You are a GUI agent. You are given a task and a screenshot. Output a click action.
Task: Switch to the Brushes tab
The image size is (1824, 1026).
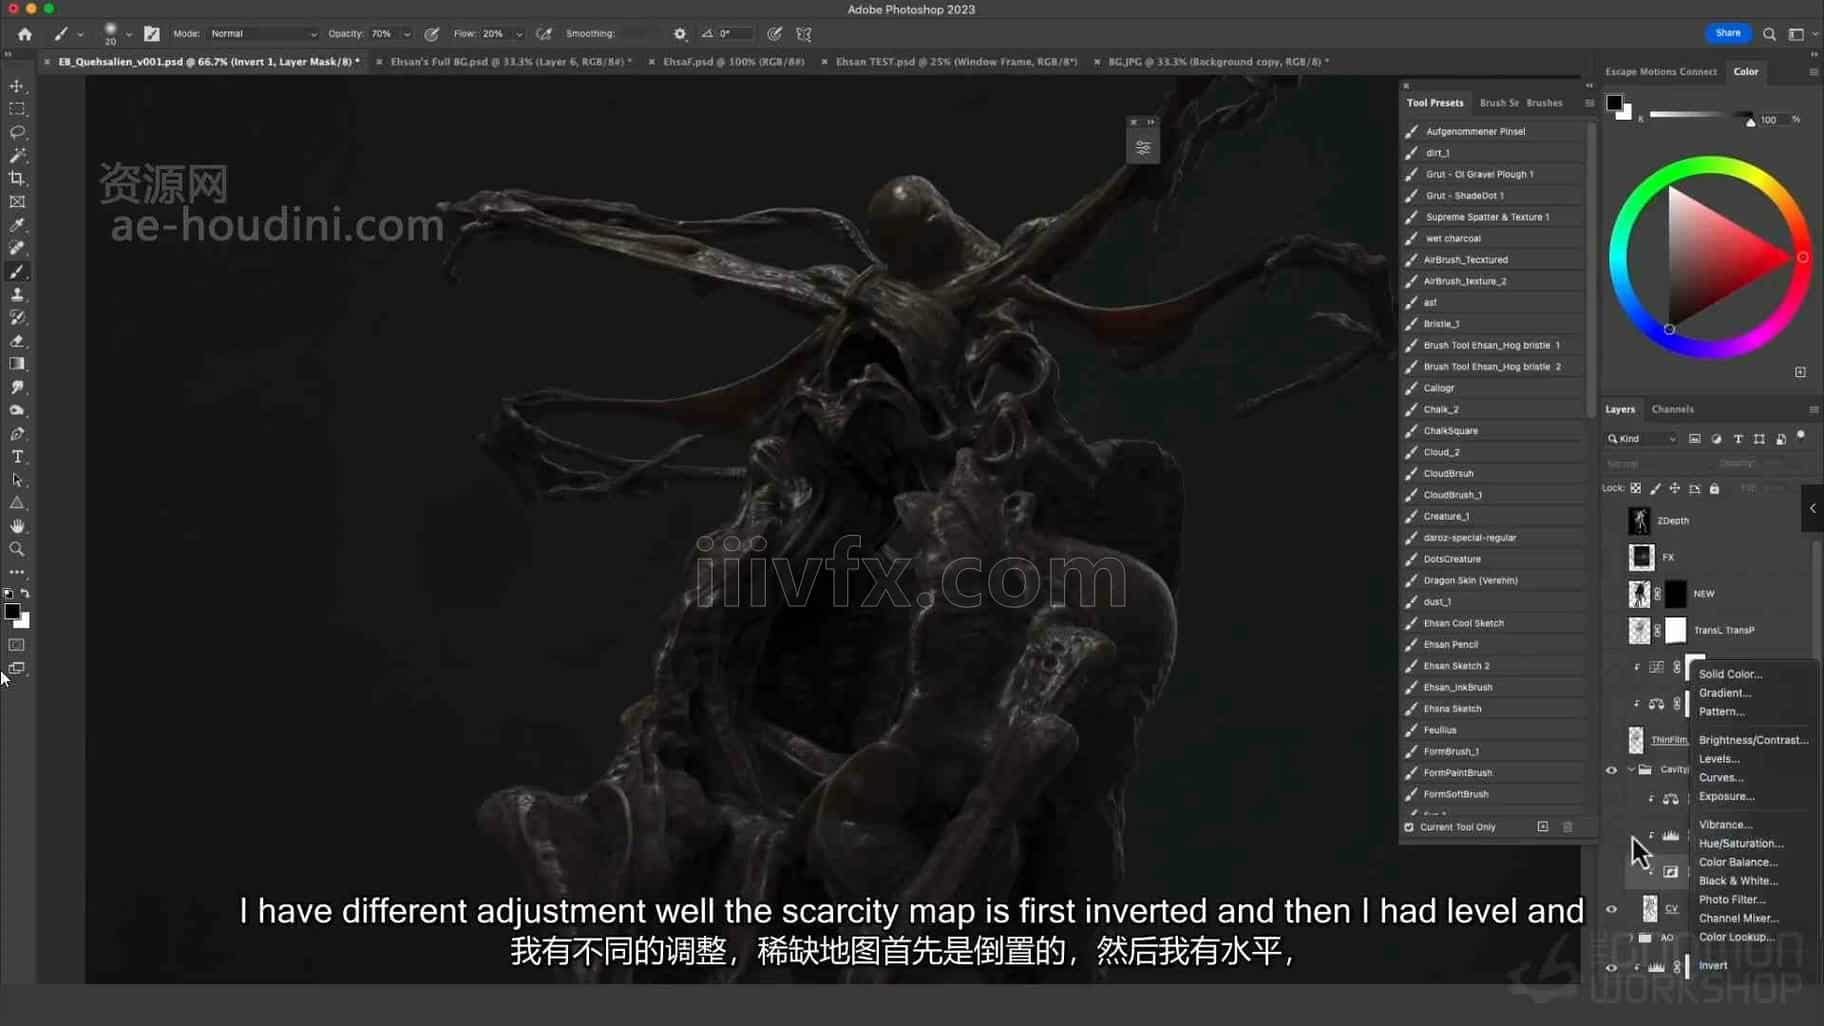click(x=1544, y=103)
